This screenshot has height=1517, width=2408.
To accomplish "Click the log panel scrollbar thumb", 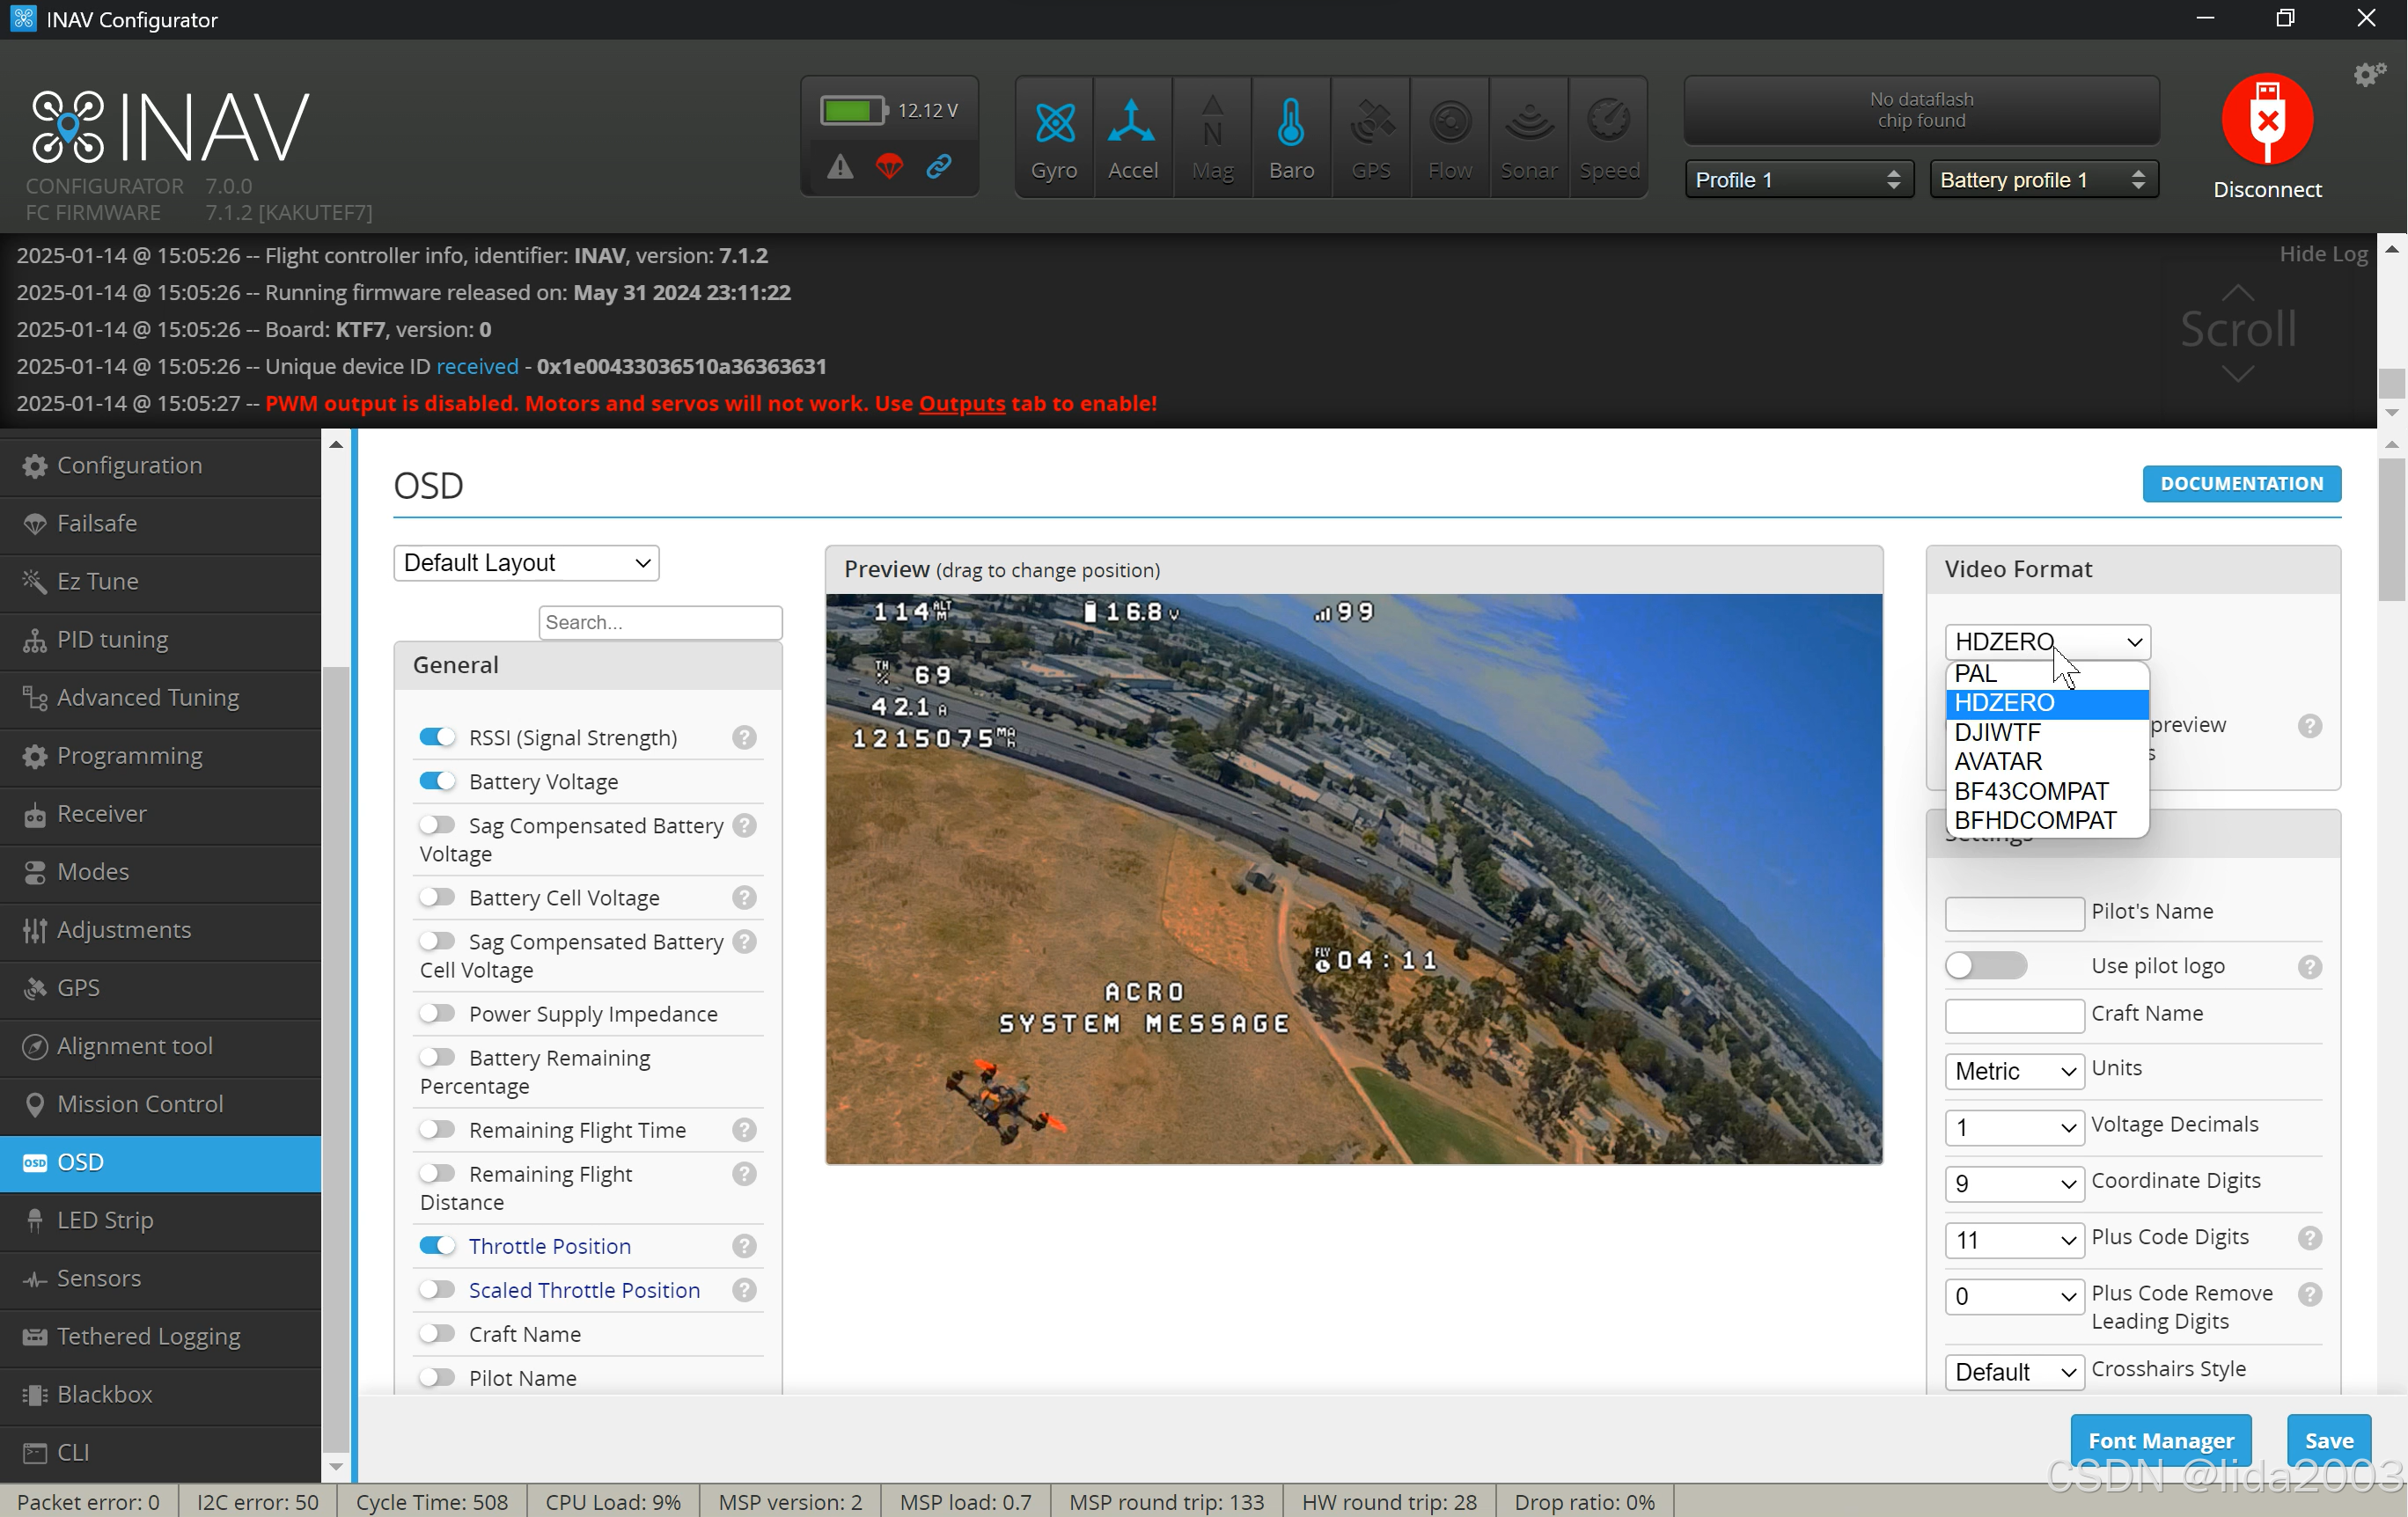I will (x=2391, y=381).
